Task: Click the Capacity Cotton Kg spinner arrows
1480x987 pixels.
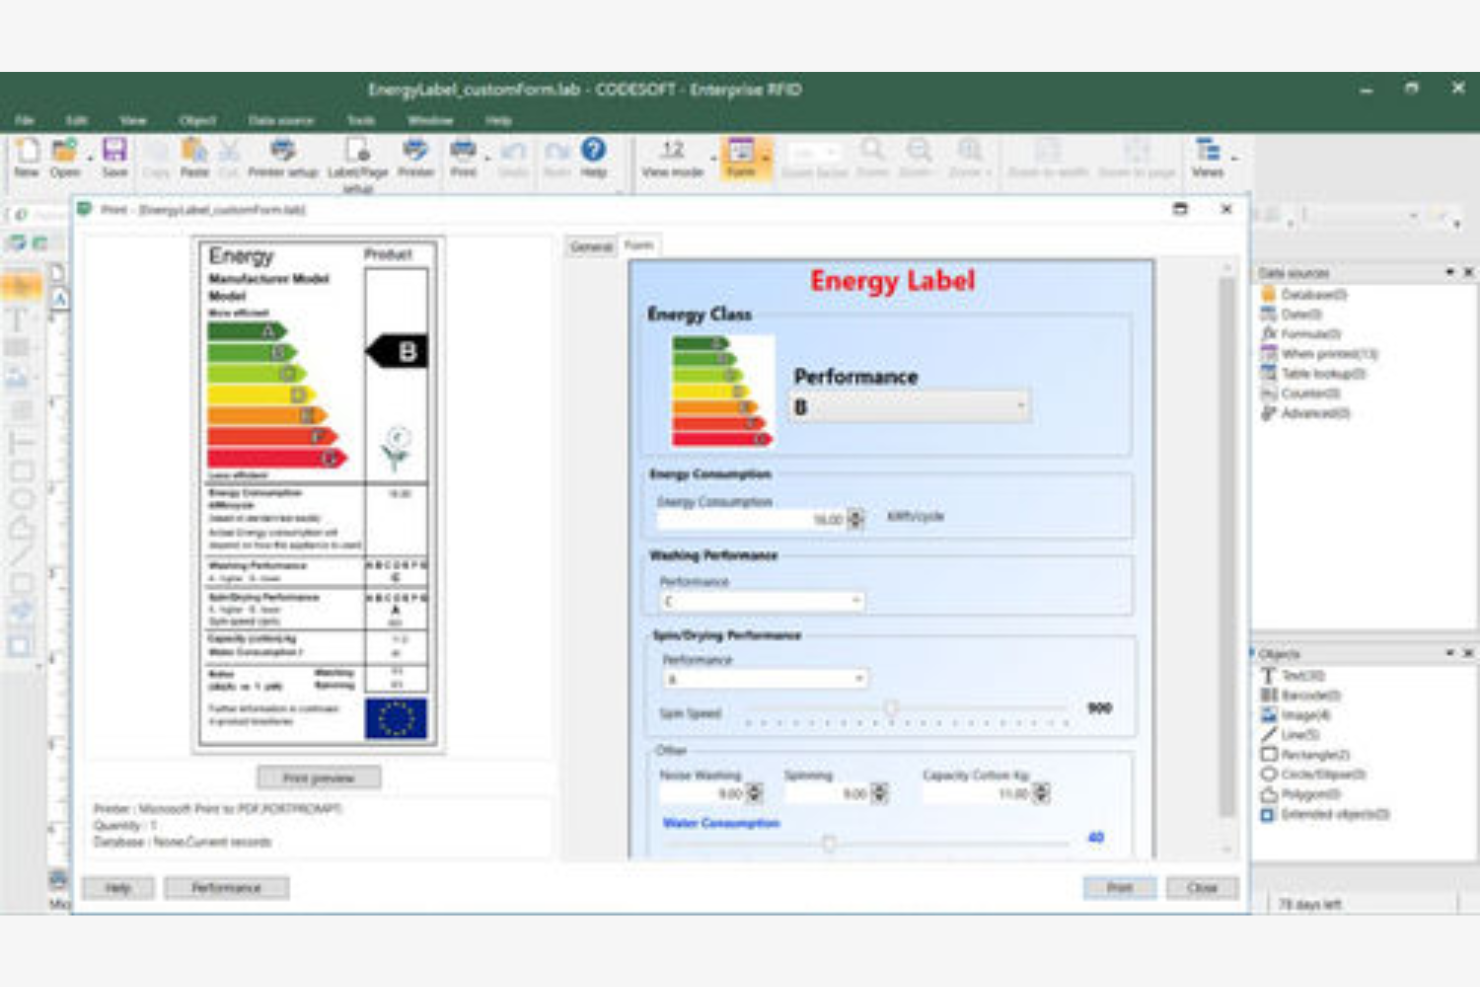Action: (x=1041, y=793)
